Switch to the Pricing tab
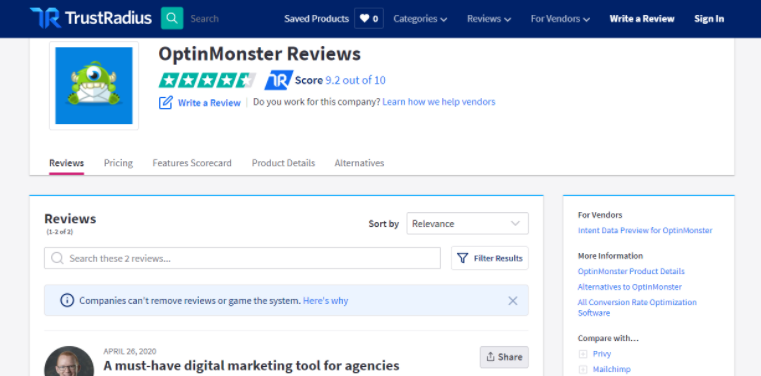 [118, 163]
